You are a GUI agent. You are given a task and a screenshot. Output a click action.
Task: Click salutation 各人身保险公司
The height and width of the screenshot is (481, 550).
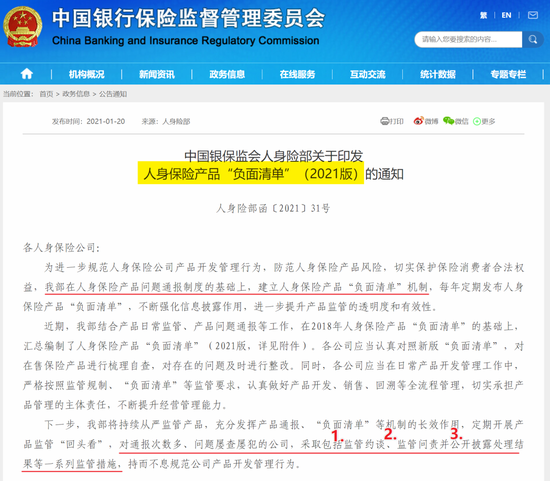click(59, 248)
